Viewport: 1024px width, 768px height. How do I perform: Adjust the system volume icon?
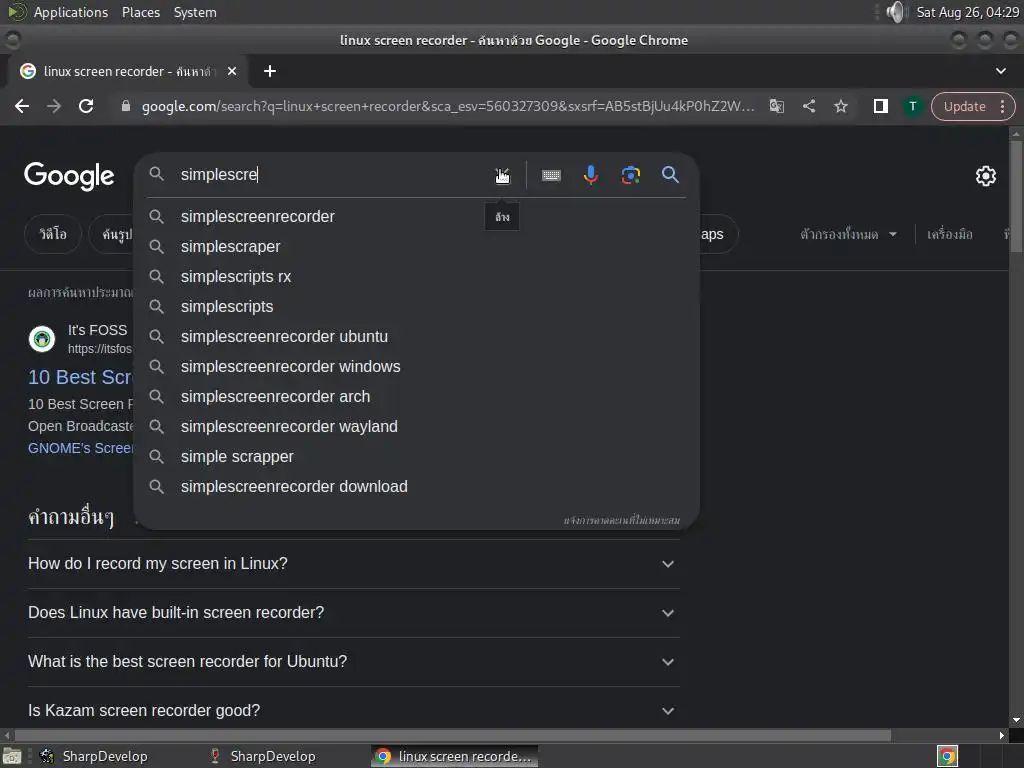coord(897,12)
